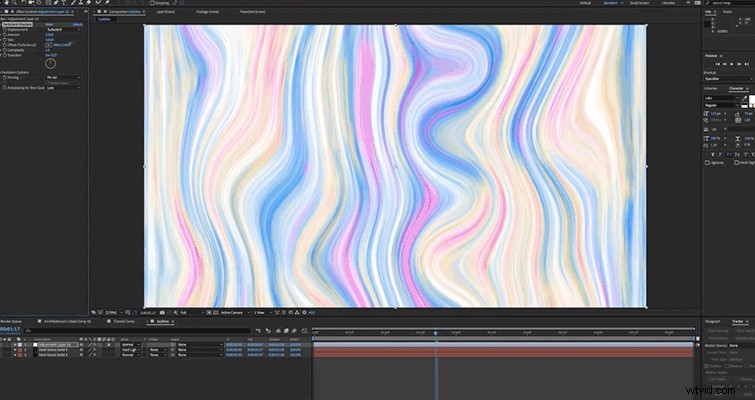
Task: Click Reset link for Turbulent Displace
Action: [49, 24]
